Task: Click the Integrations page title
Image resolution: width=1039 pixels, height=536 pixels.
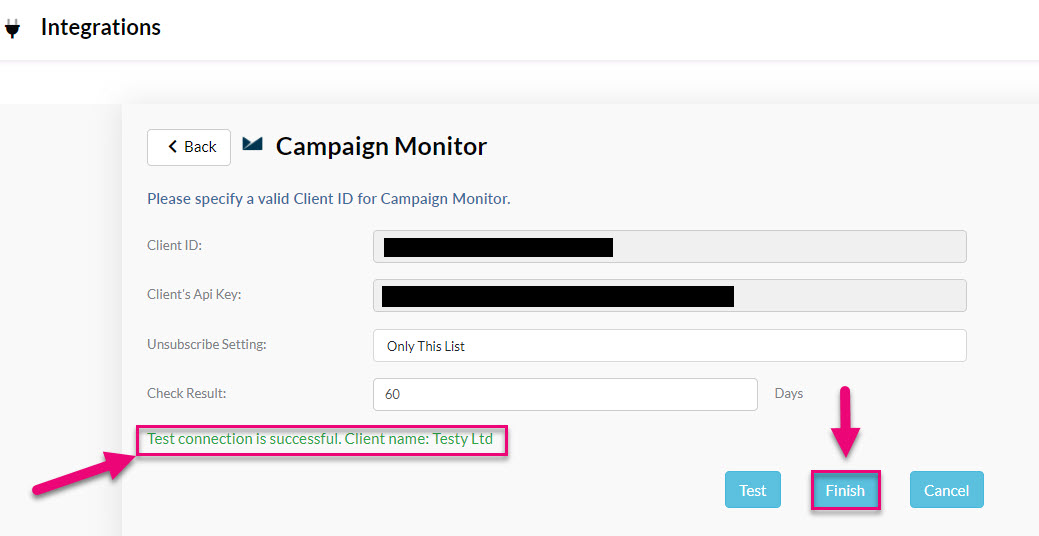Action: [101, 27]
